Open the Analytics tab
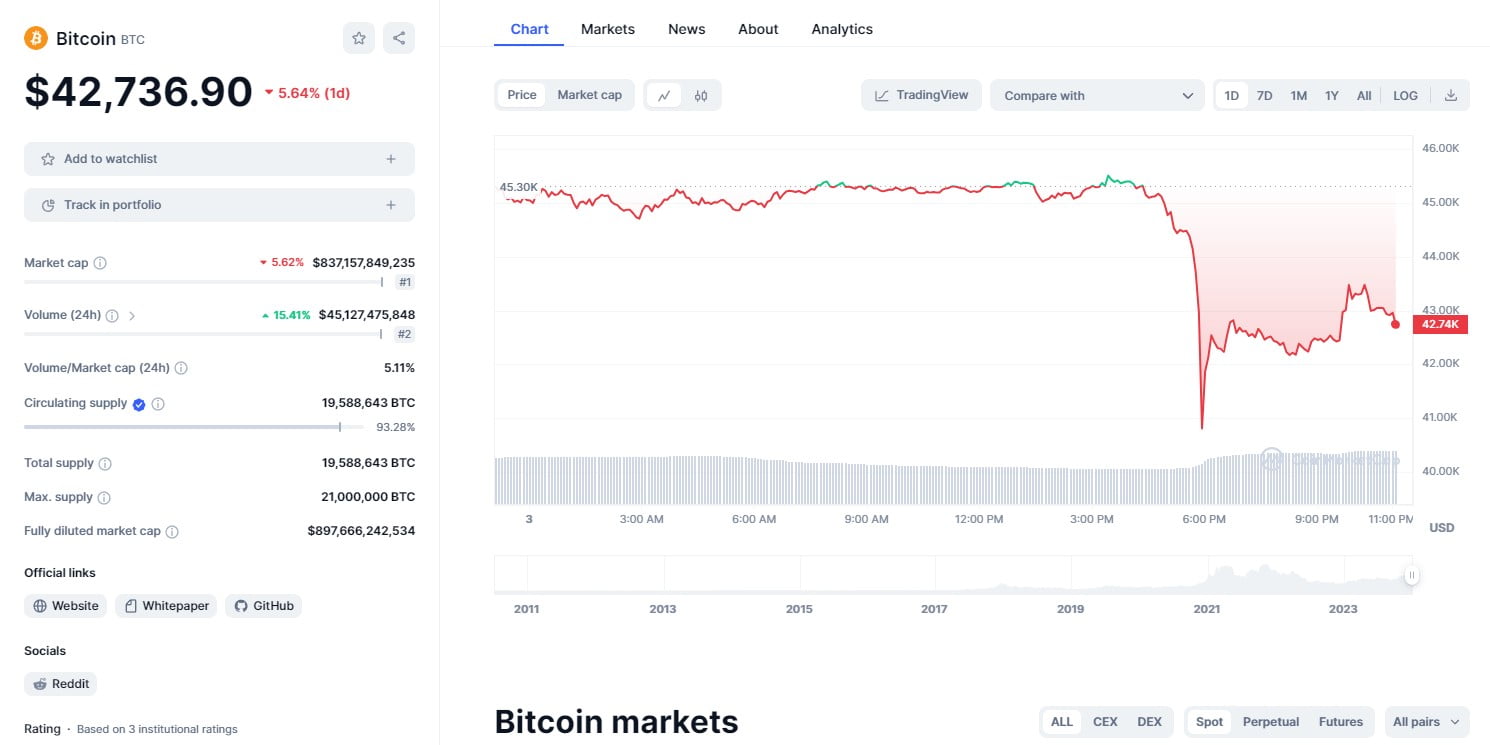Image resolution: width=1490 pixels, height=745 pixels. (x=842, y=29)
